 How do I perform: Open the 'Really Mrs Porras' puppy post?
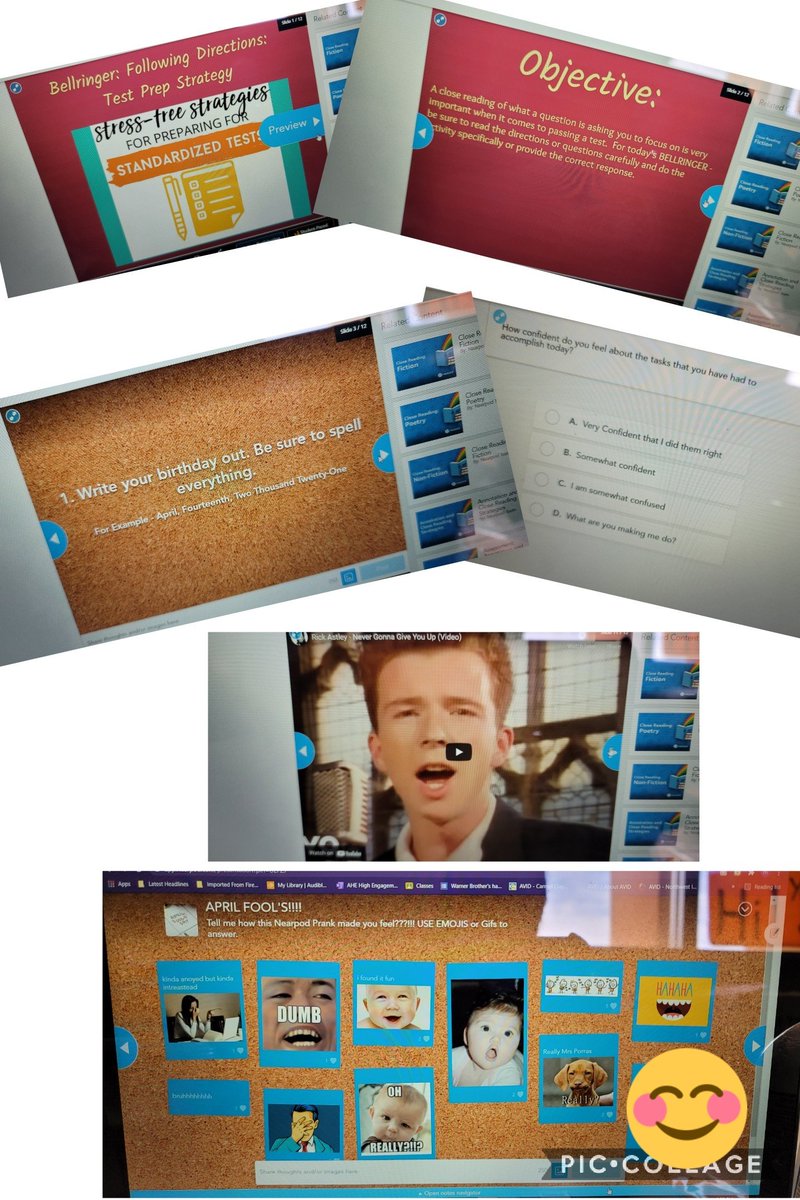point(578,1079)
